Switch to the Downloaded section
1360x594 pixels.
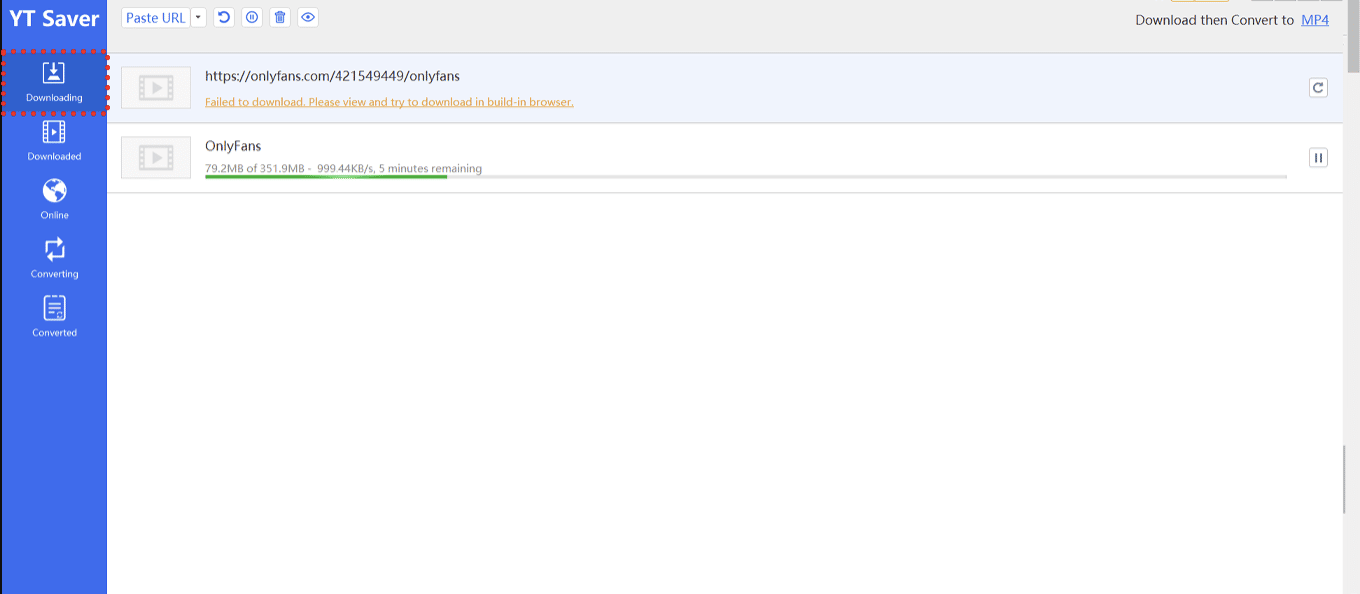(x=54, y=141)
